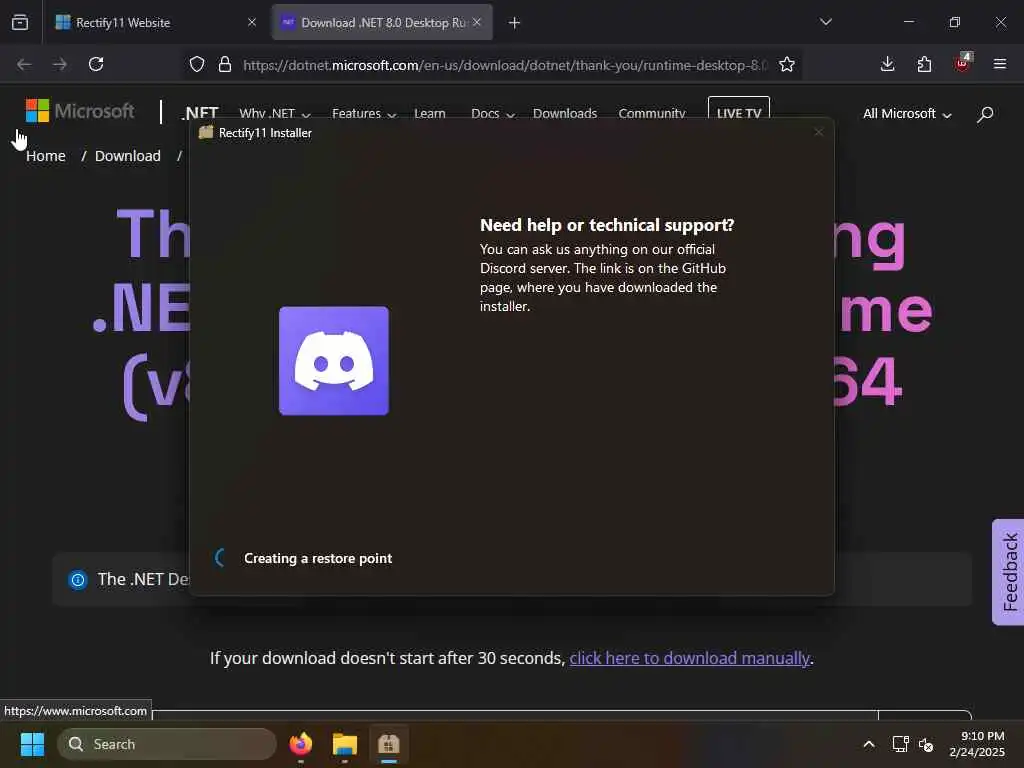Open the .NET home link
Screen dimensions: 1024x768
pos(200,114)
